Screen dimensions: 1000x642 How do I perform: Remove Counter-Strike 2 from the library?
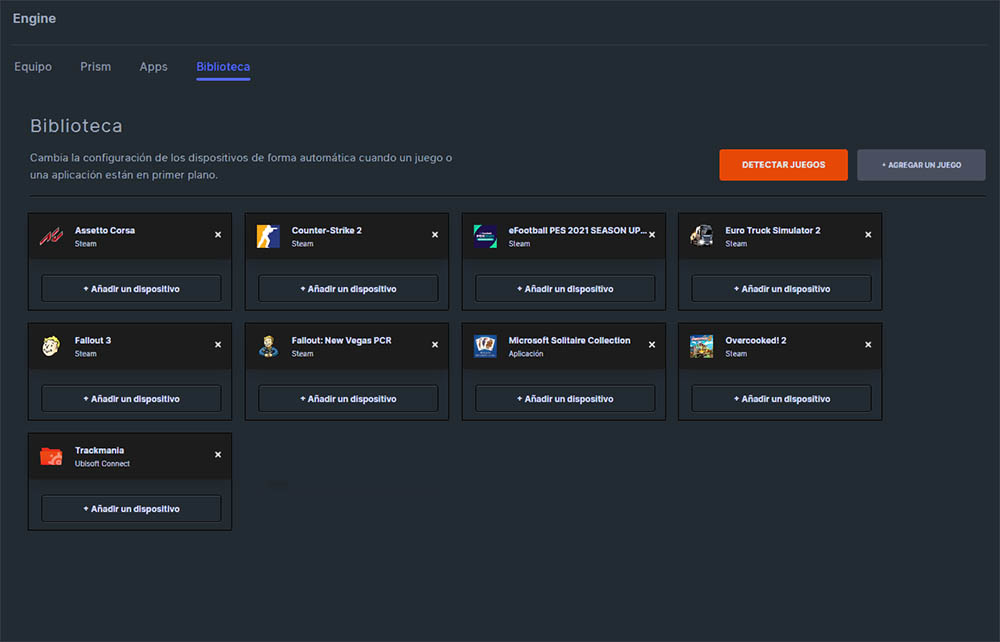[435, 235]
